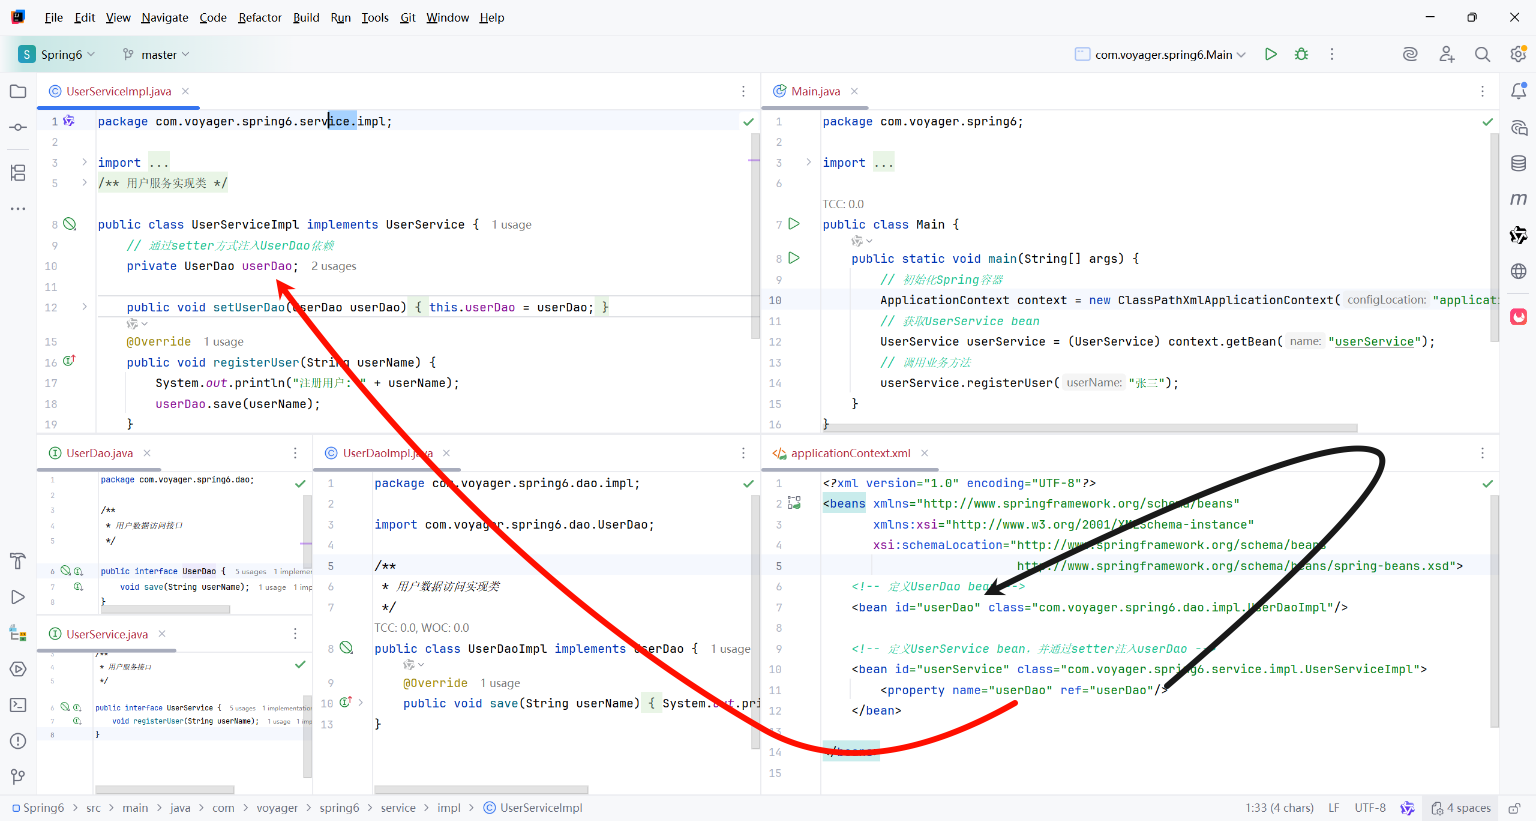Click run gutter icon beside class Main
Screen dimensions: 1536x821
(794, 224)
